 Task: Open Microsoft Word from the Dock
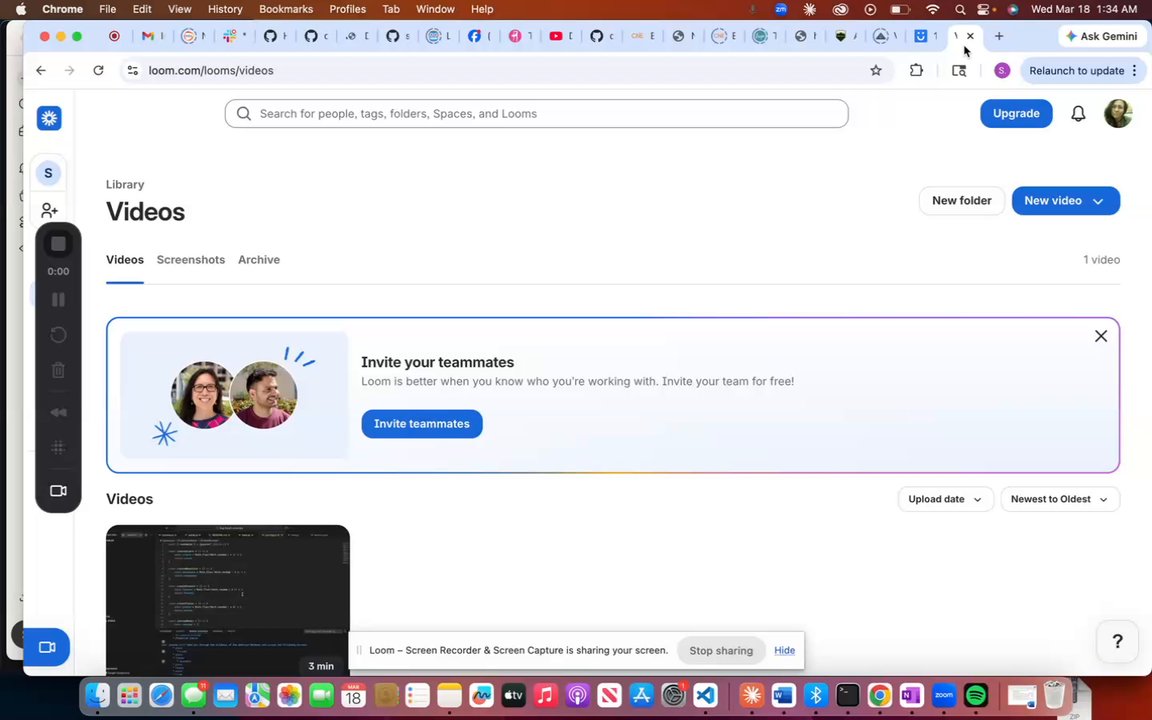point(783,695)
